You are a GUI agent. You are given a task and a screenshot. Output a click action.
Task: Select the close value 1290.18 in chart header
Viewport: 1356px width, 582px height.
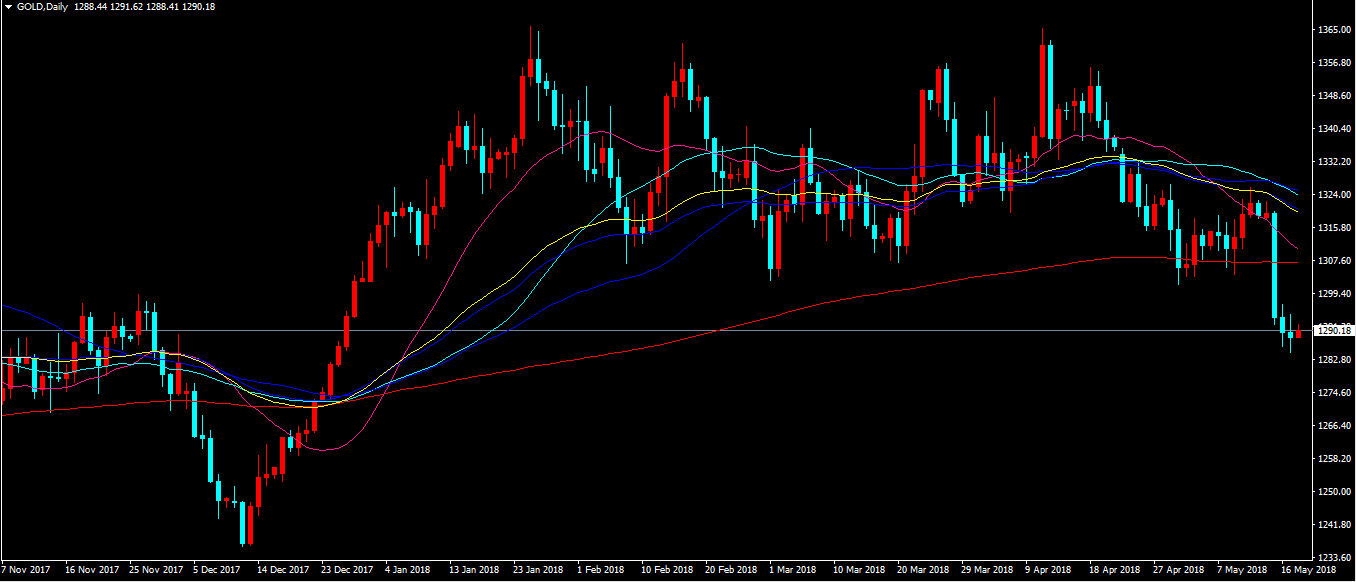tap(198, 7)
